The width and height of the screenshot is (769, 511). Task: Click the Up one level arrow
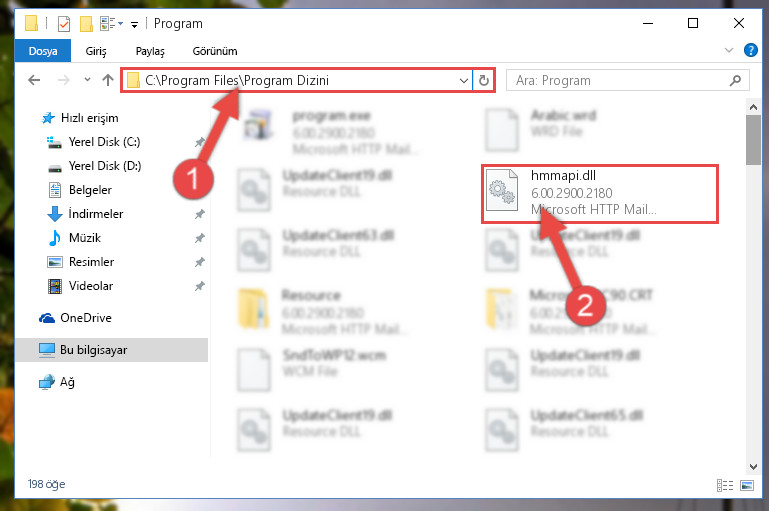tap(108, 80)
